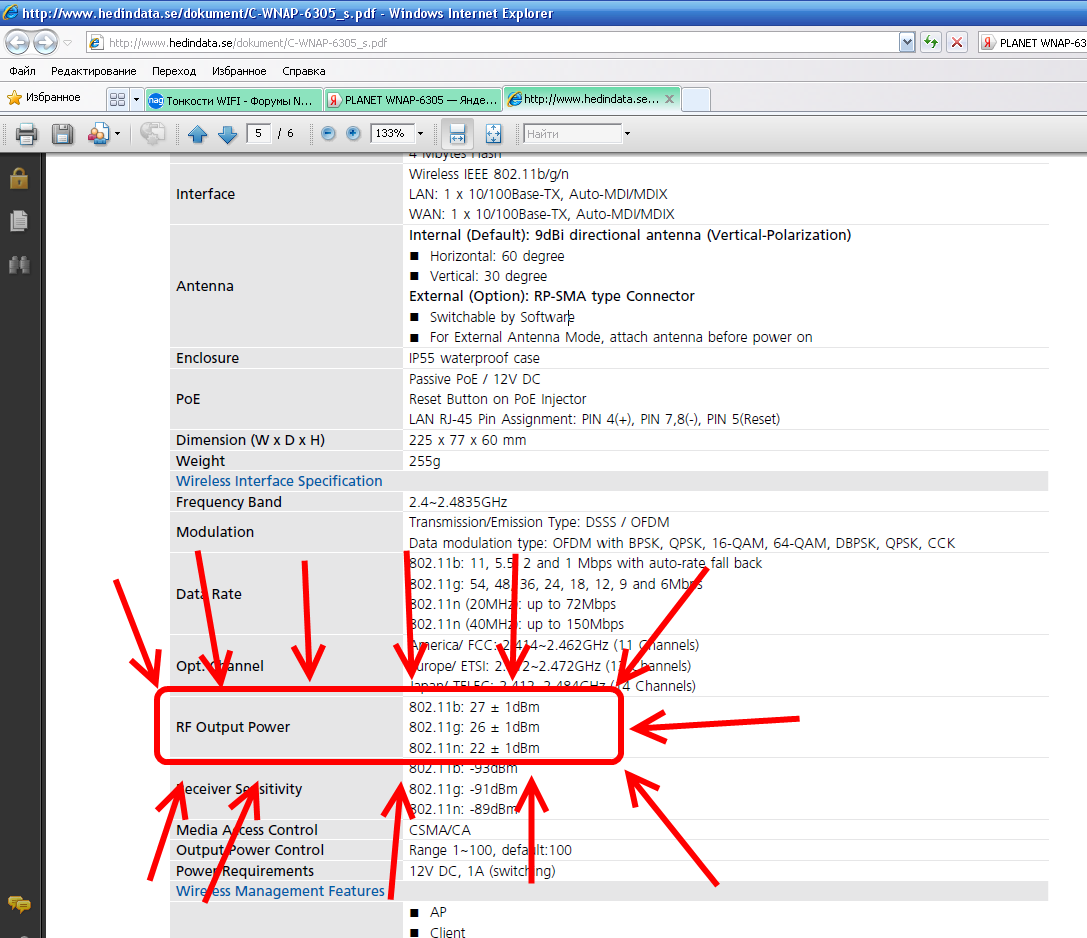Open the page thumbnails sidebar panel
1087x938 pixels.
[x=19, y=221]
